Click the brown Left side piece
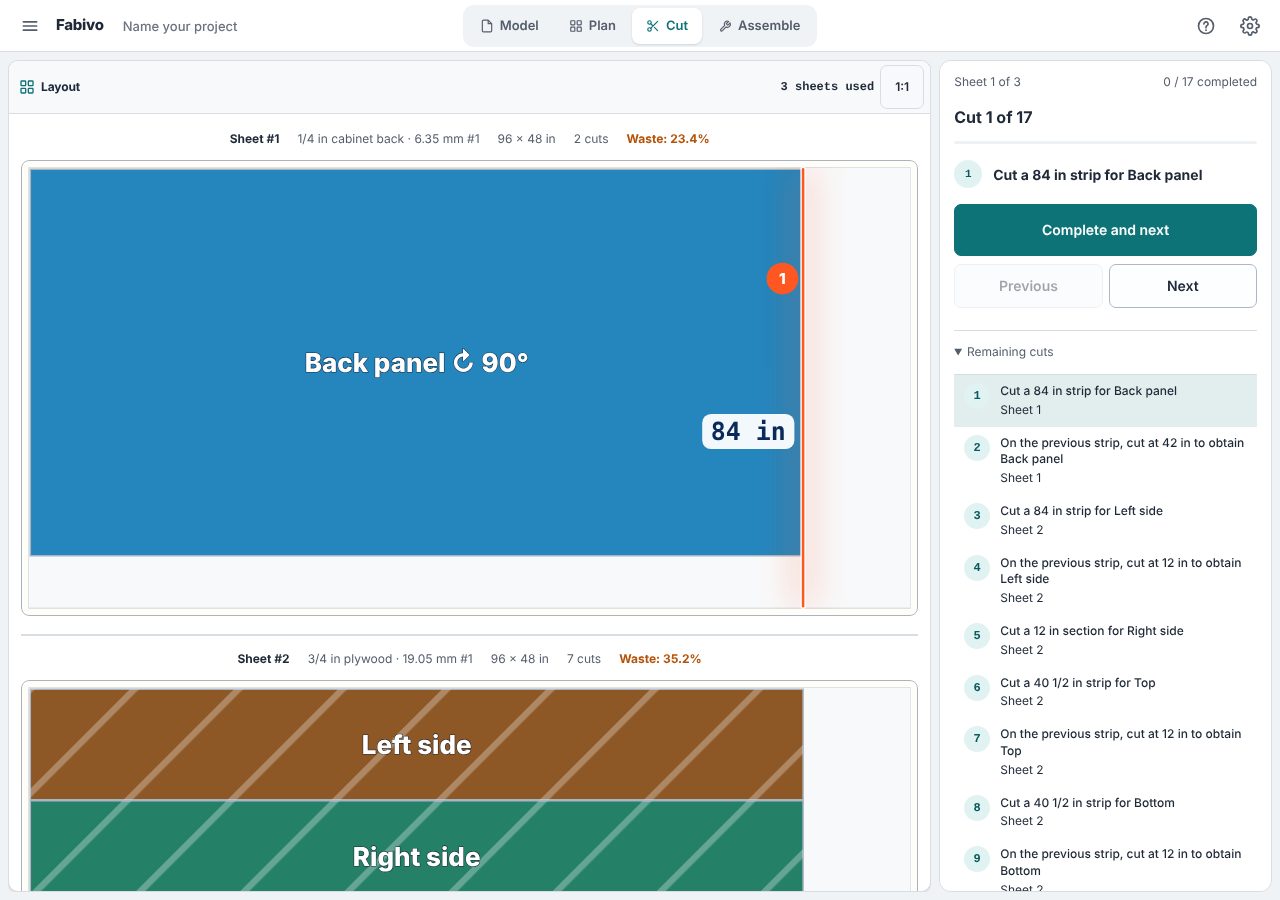The height and width of the screenshot is (900, 1280). point(416,744)
